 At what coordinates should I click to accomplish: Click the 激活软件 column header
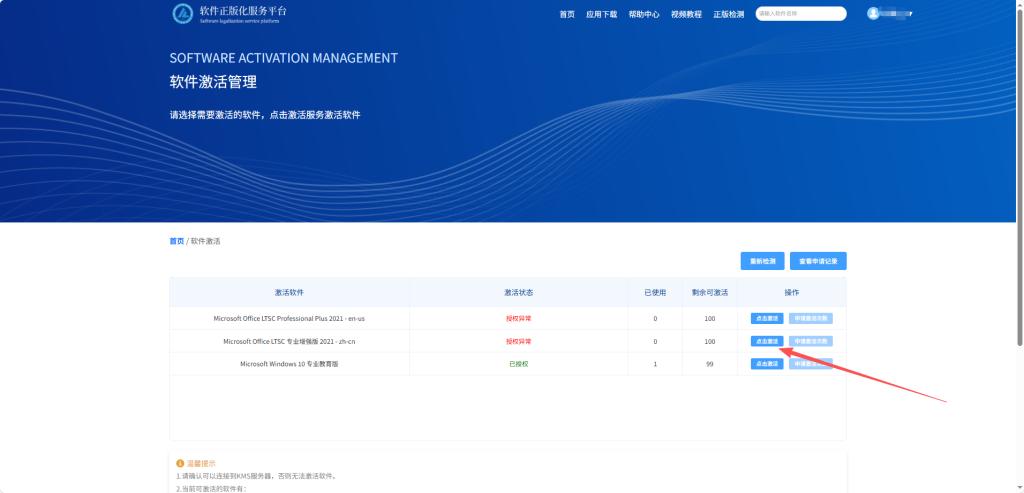(x=289, y=293)
